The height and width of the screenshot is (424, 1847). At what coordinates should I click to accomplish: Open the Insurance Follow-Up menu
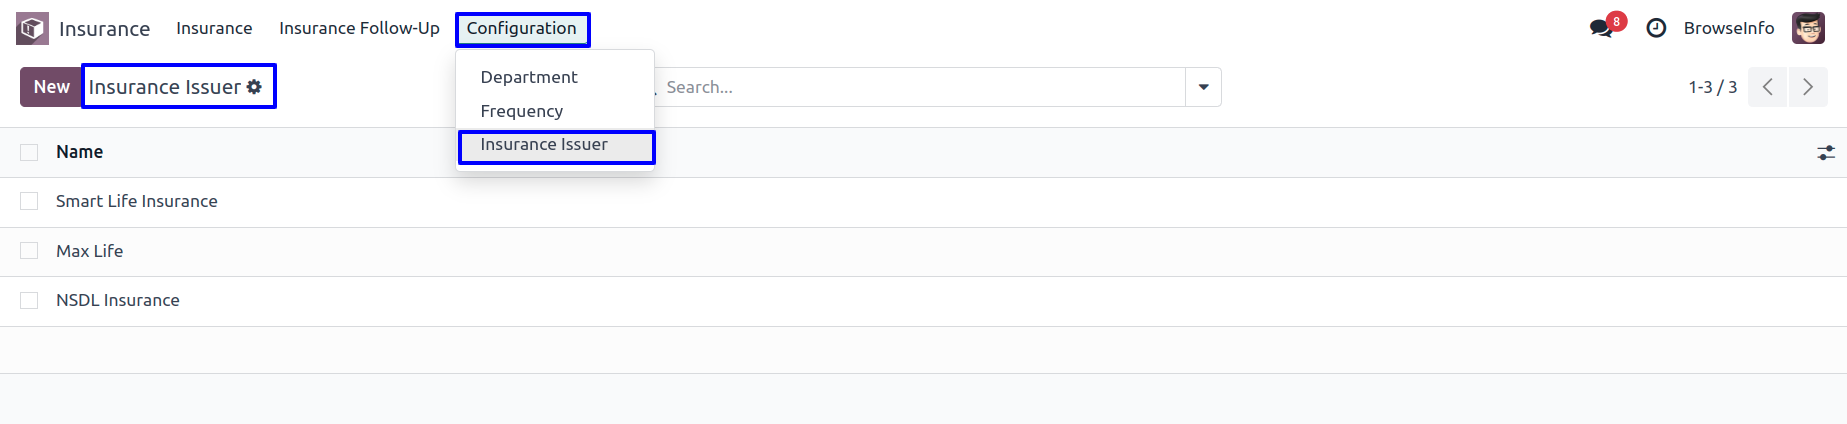pos(359,28)
